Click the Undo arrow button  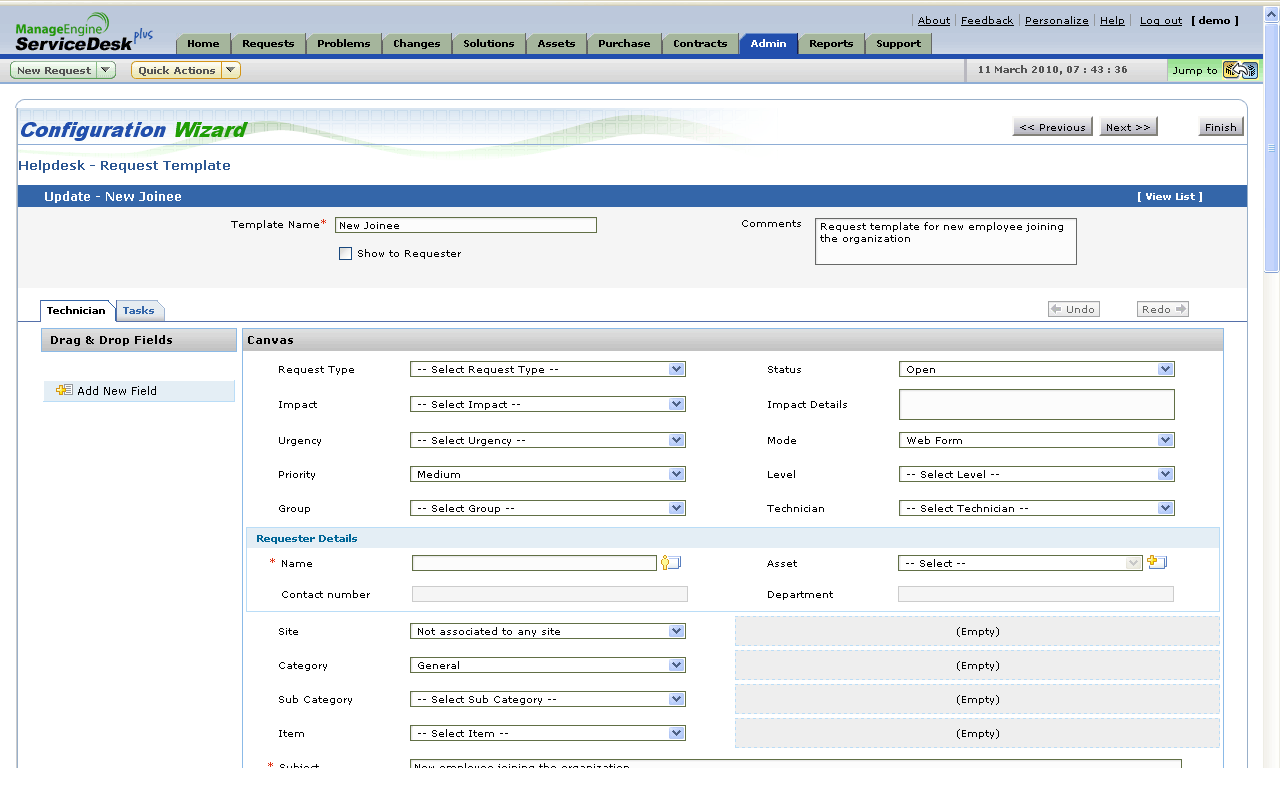click(x=1073, y=309)
